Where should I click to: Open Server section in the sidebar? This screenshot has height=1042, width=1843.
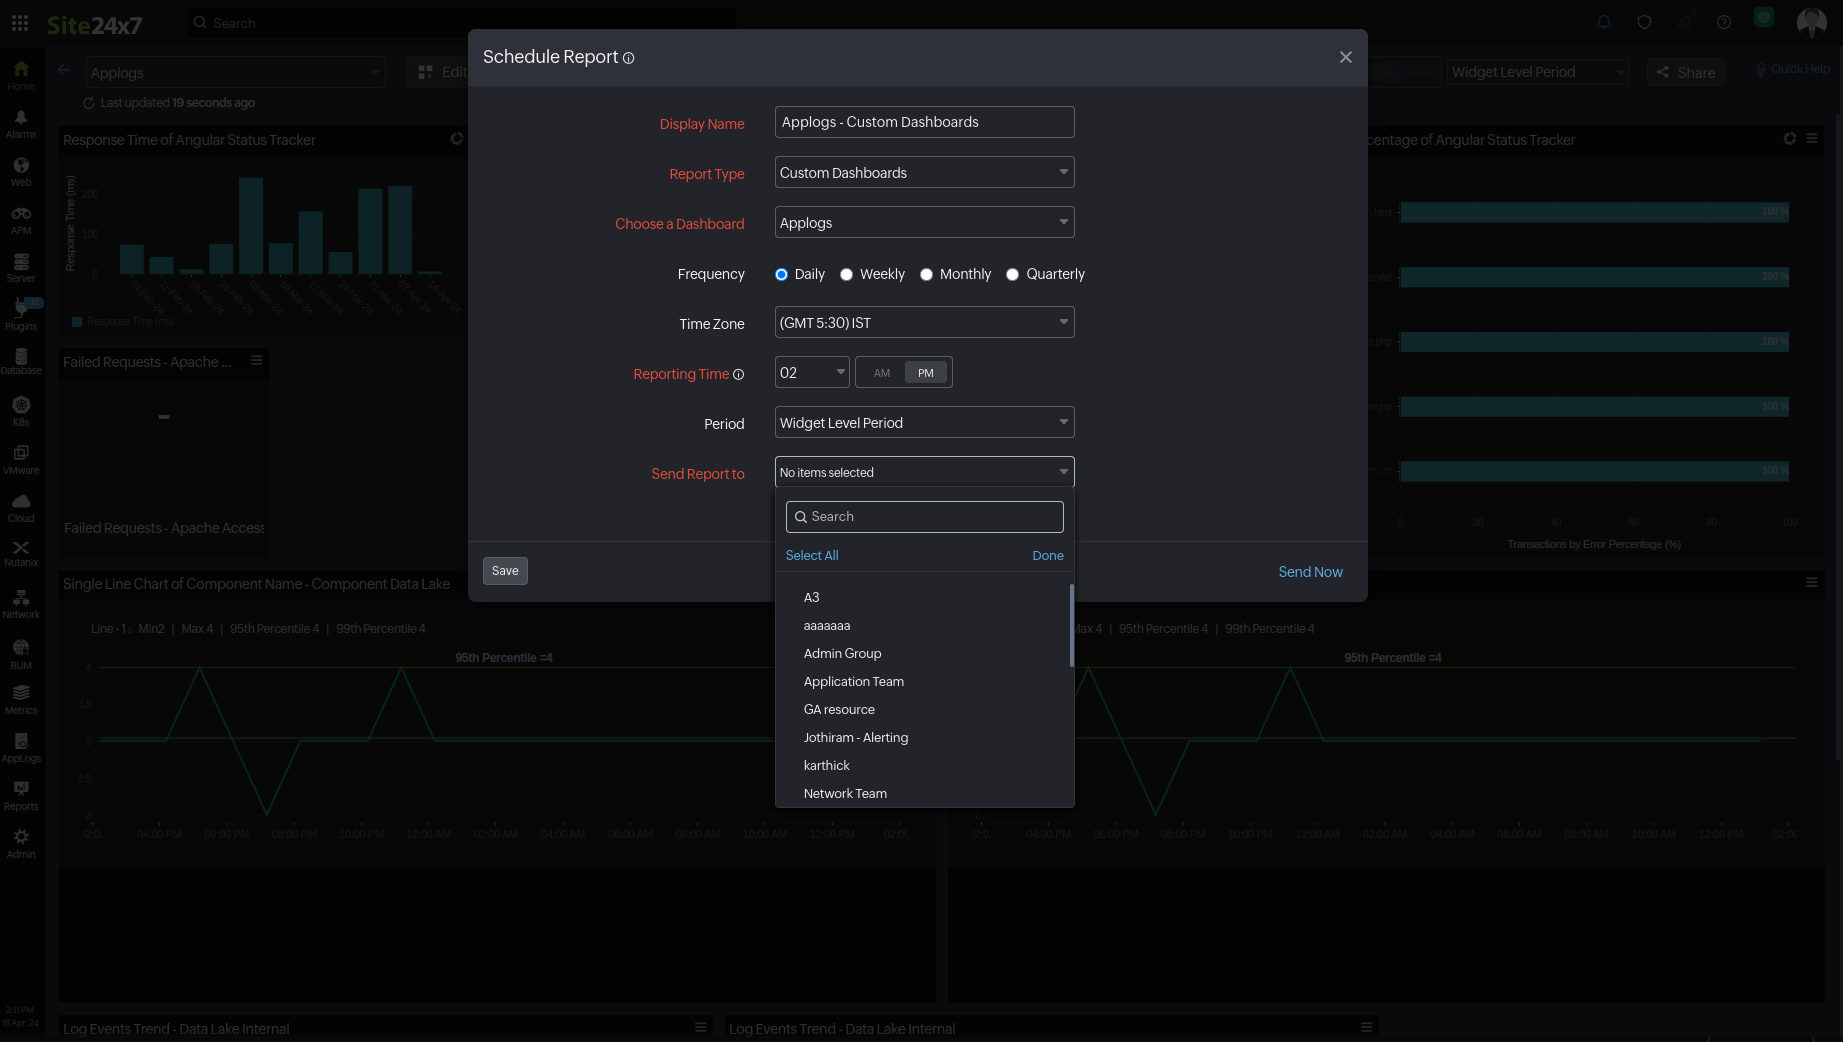21,268
